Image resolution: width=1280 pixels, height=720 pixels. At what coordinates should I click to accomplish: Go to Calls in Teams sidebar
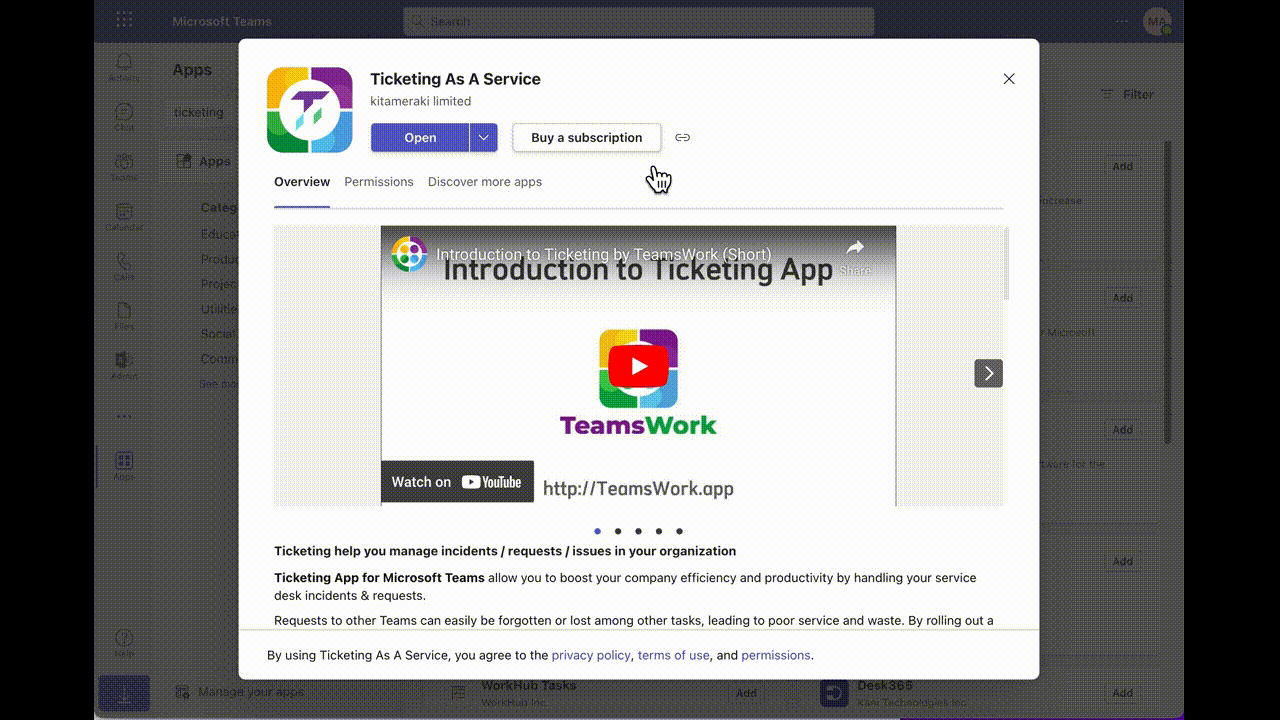point(124,266)
